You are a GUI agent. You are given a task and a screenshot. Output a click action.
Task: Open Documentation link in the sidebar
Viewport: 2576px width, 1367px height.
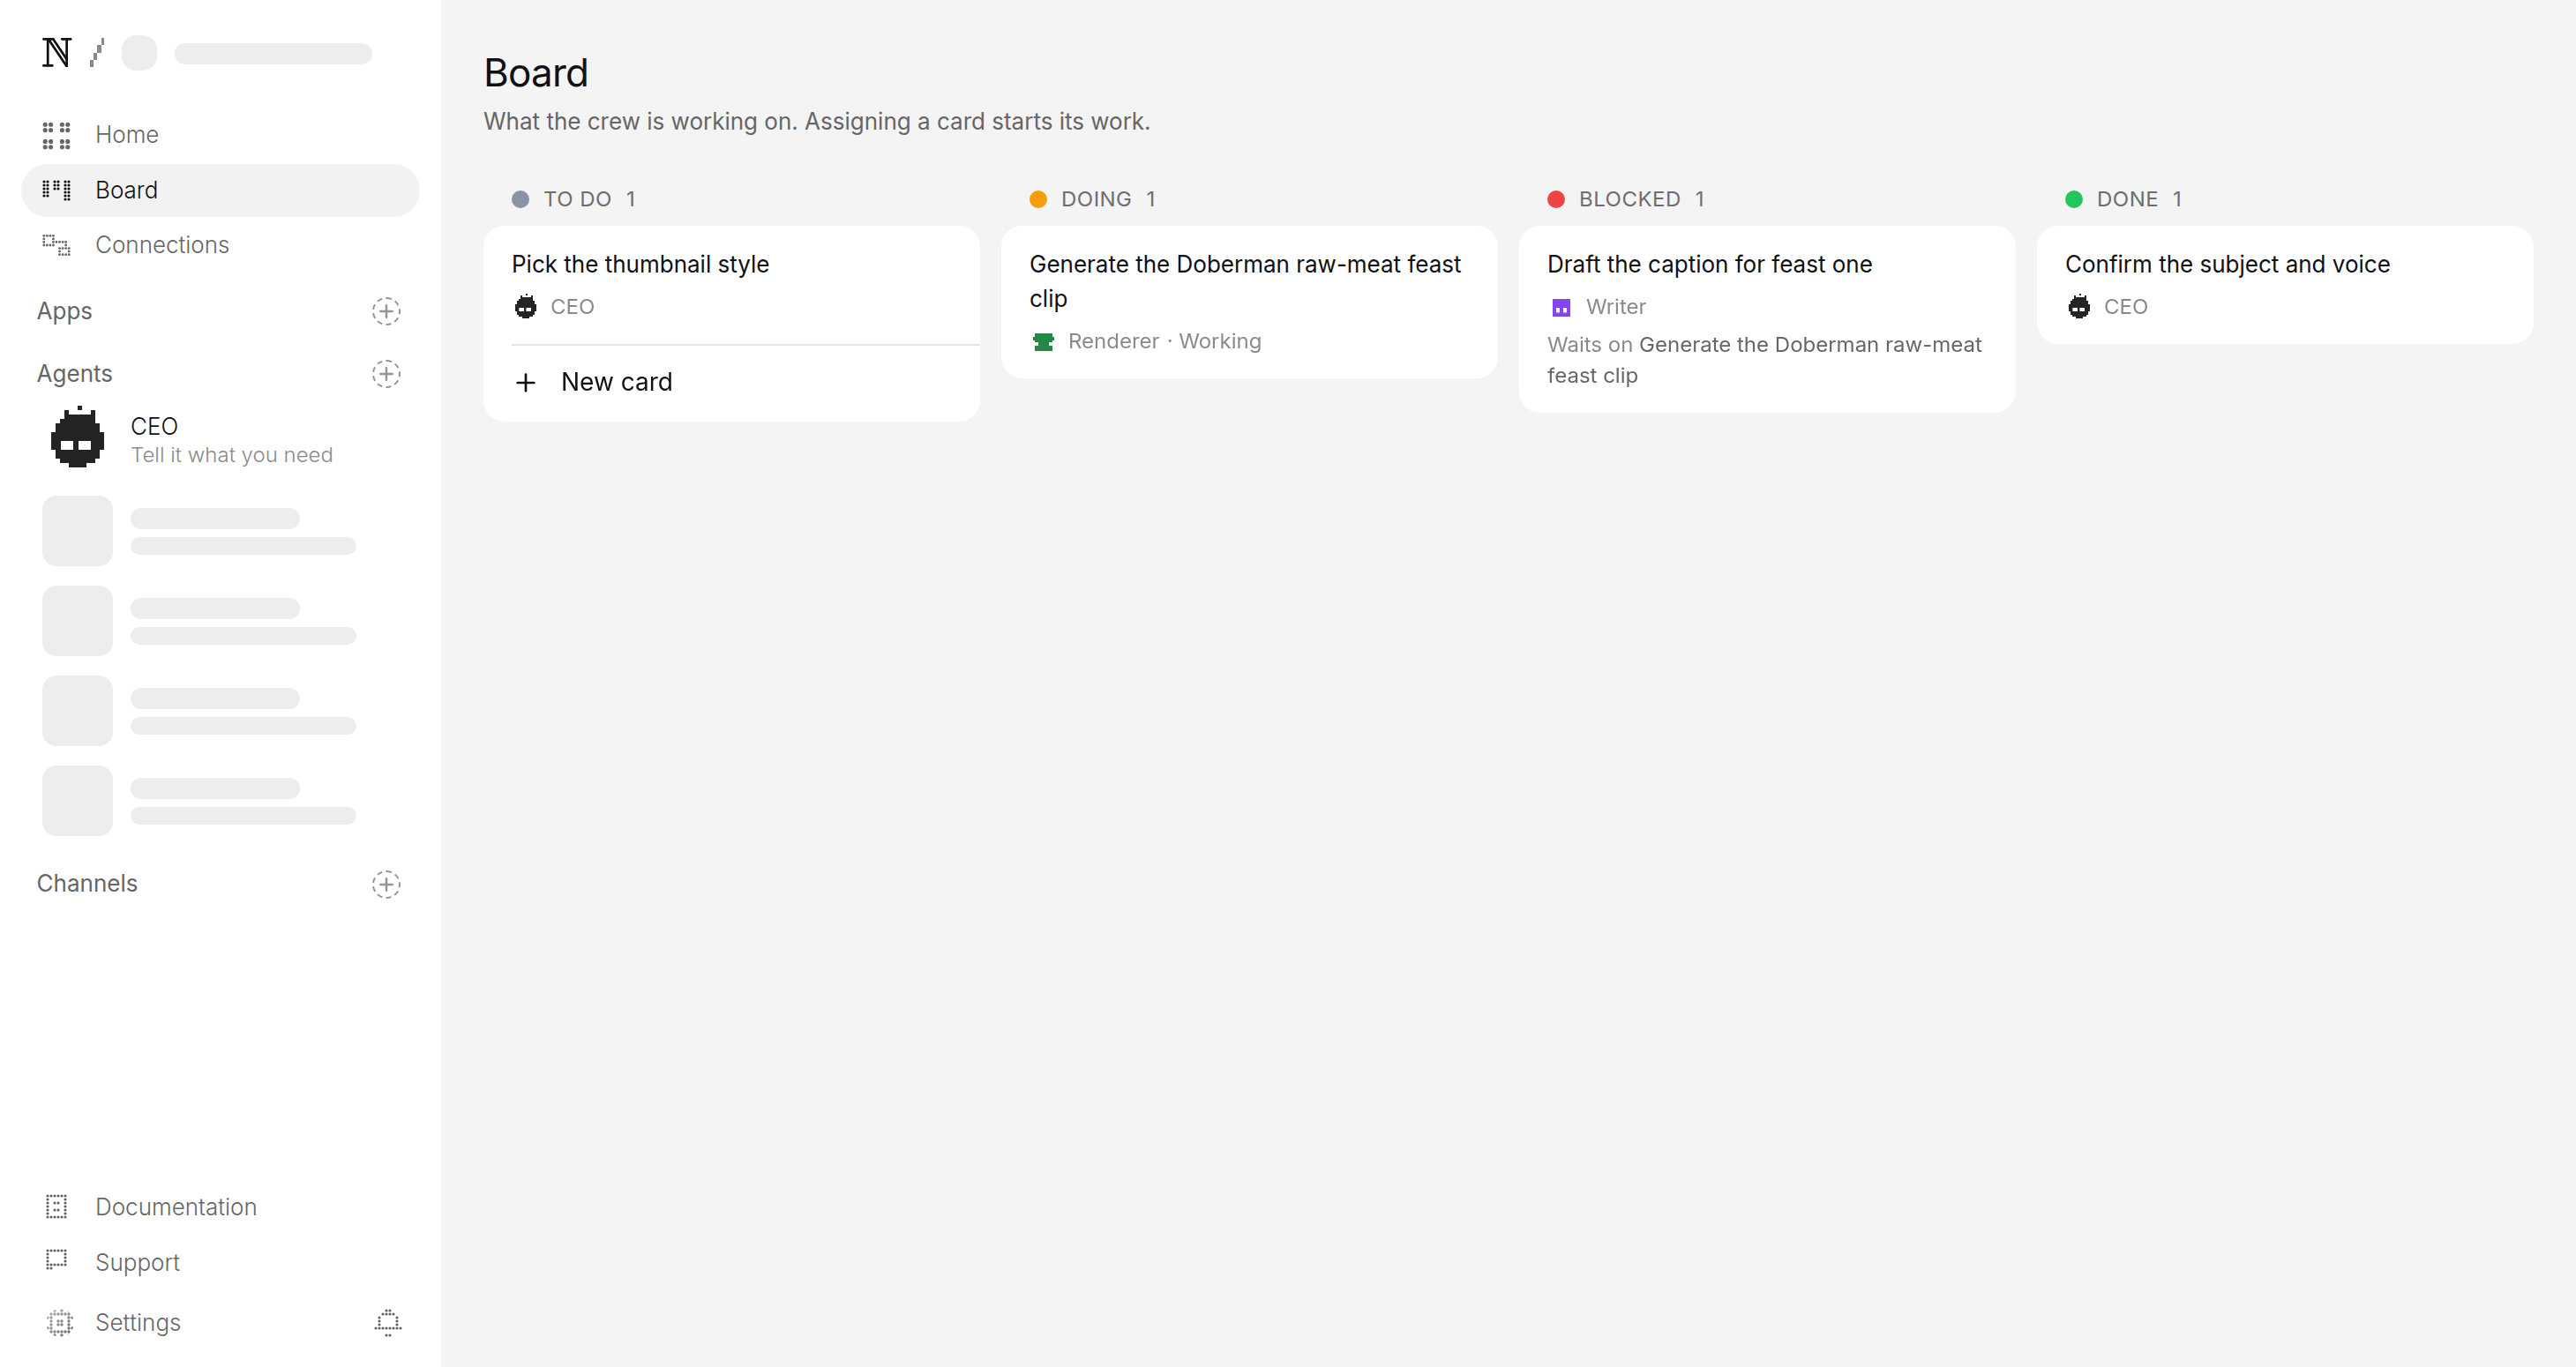pyautogui.click(x=220, y=1207)
